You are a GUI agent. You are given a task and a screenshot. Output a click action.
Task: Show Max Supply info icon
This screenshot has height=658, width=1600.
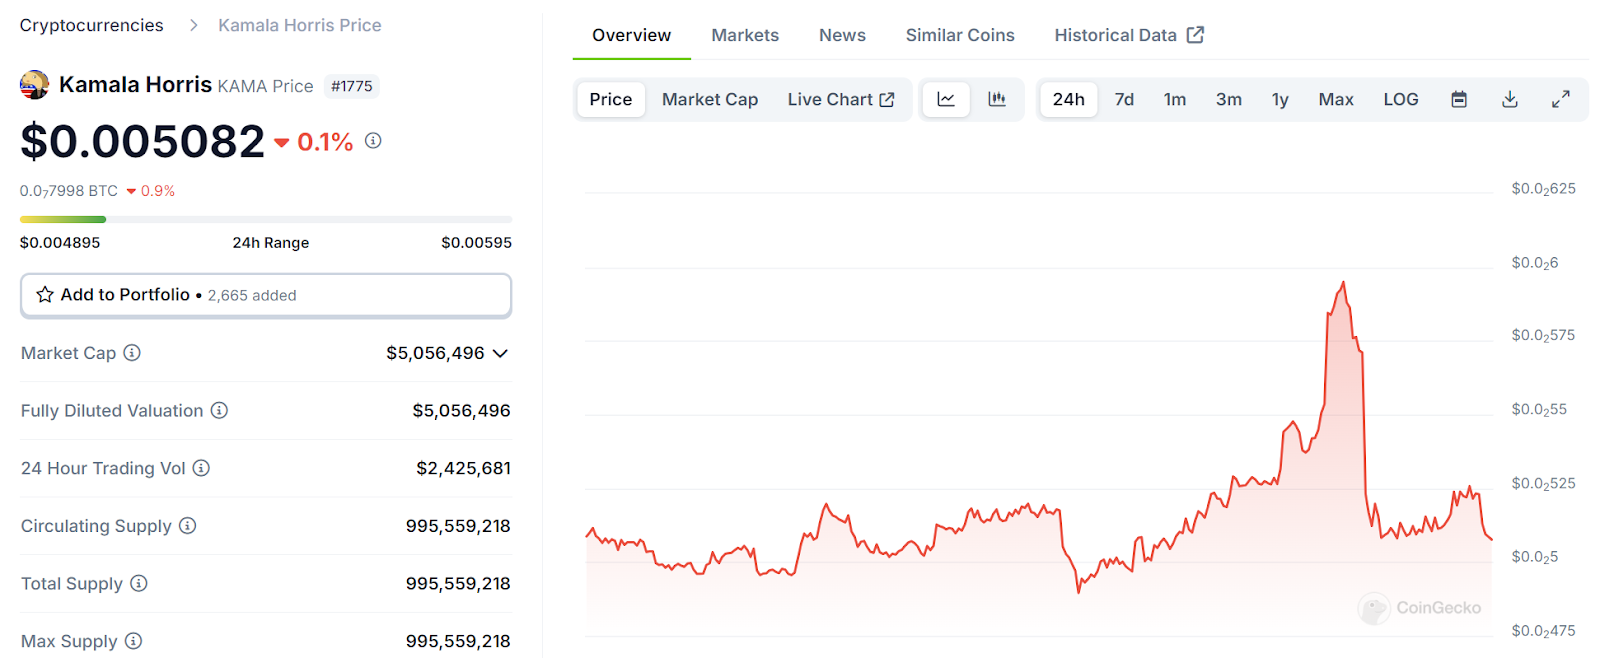[133, 641]
